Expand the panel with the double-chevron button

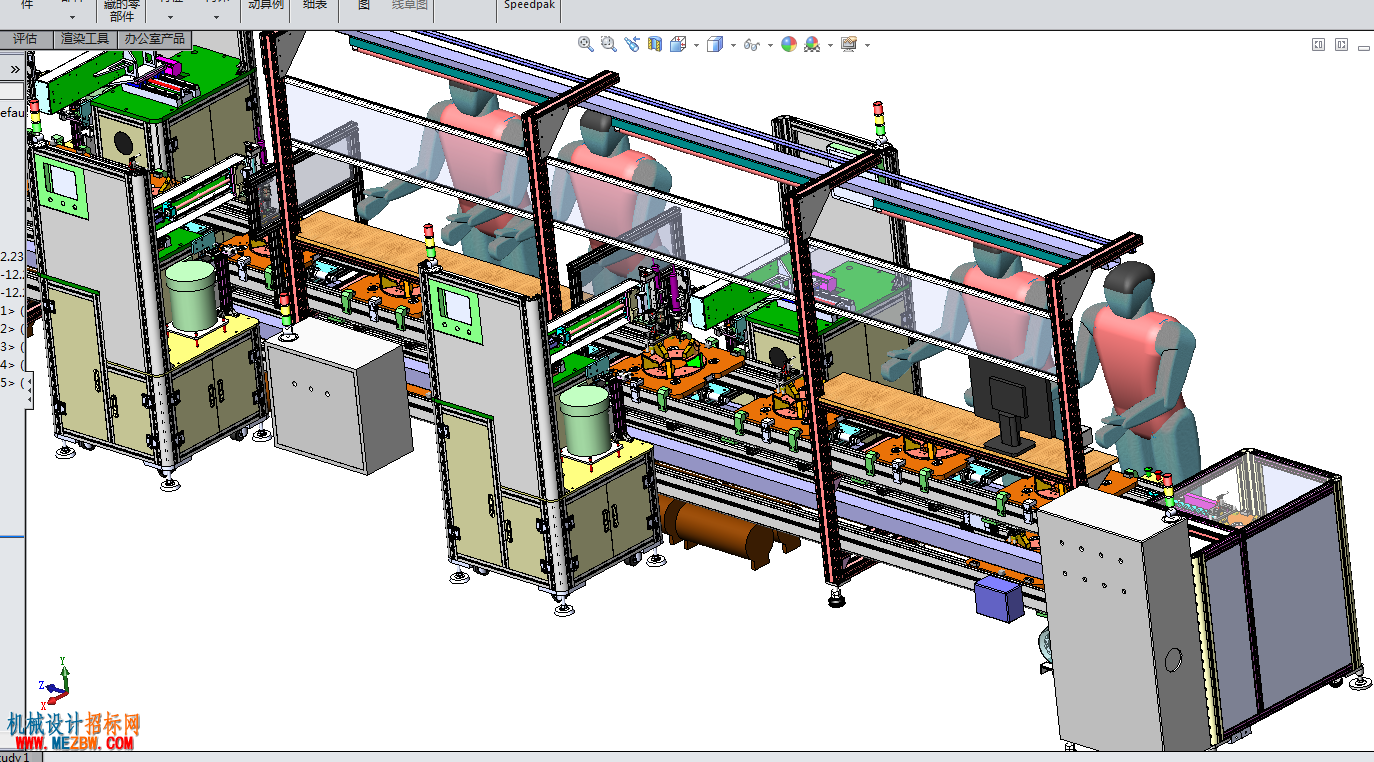[15, 69]
